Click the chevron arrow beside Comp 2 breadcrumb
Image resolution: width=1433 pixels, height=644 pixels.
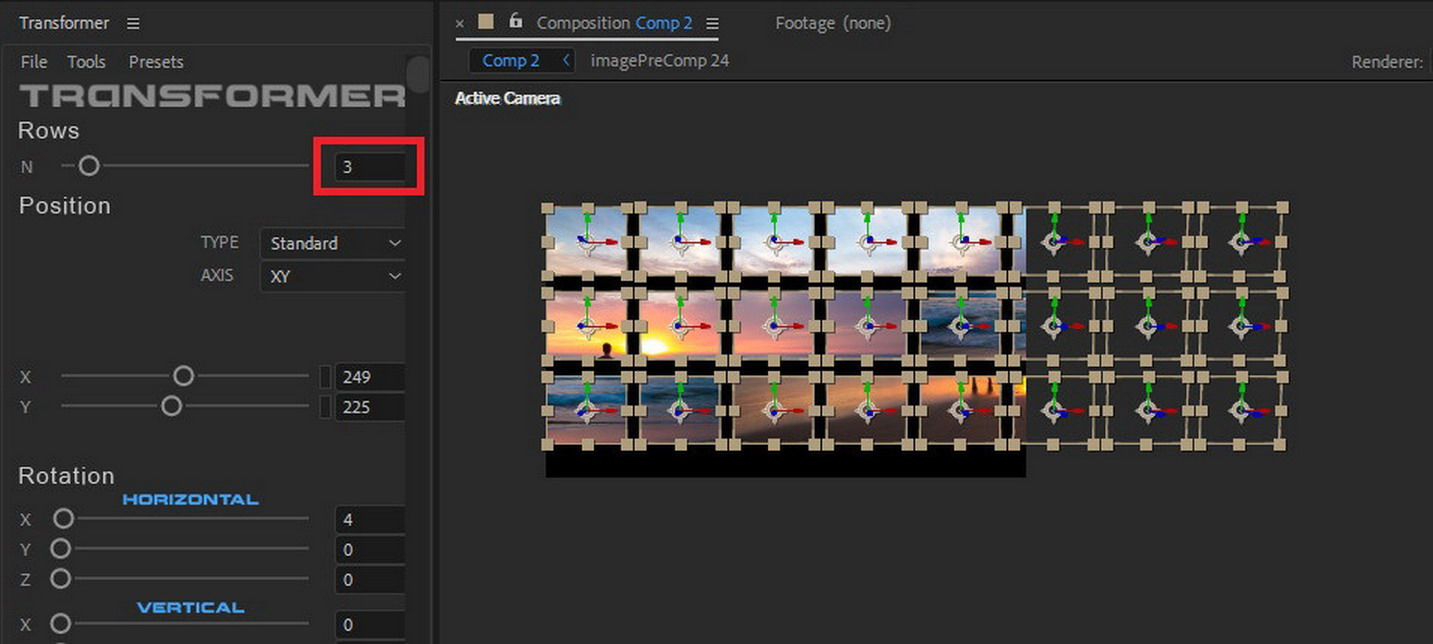(x=566, y=61)
